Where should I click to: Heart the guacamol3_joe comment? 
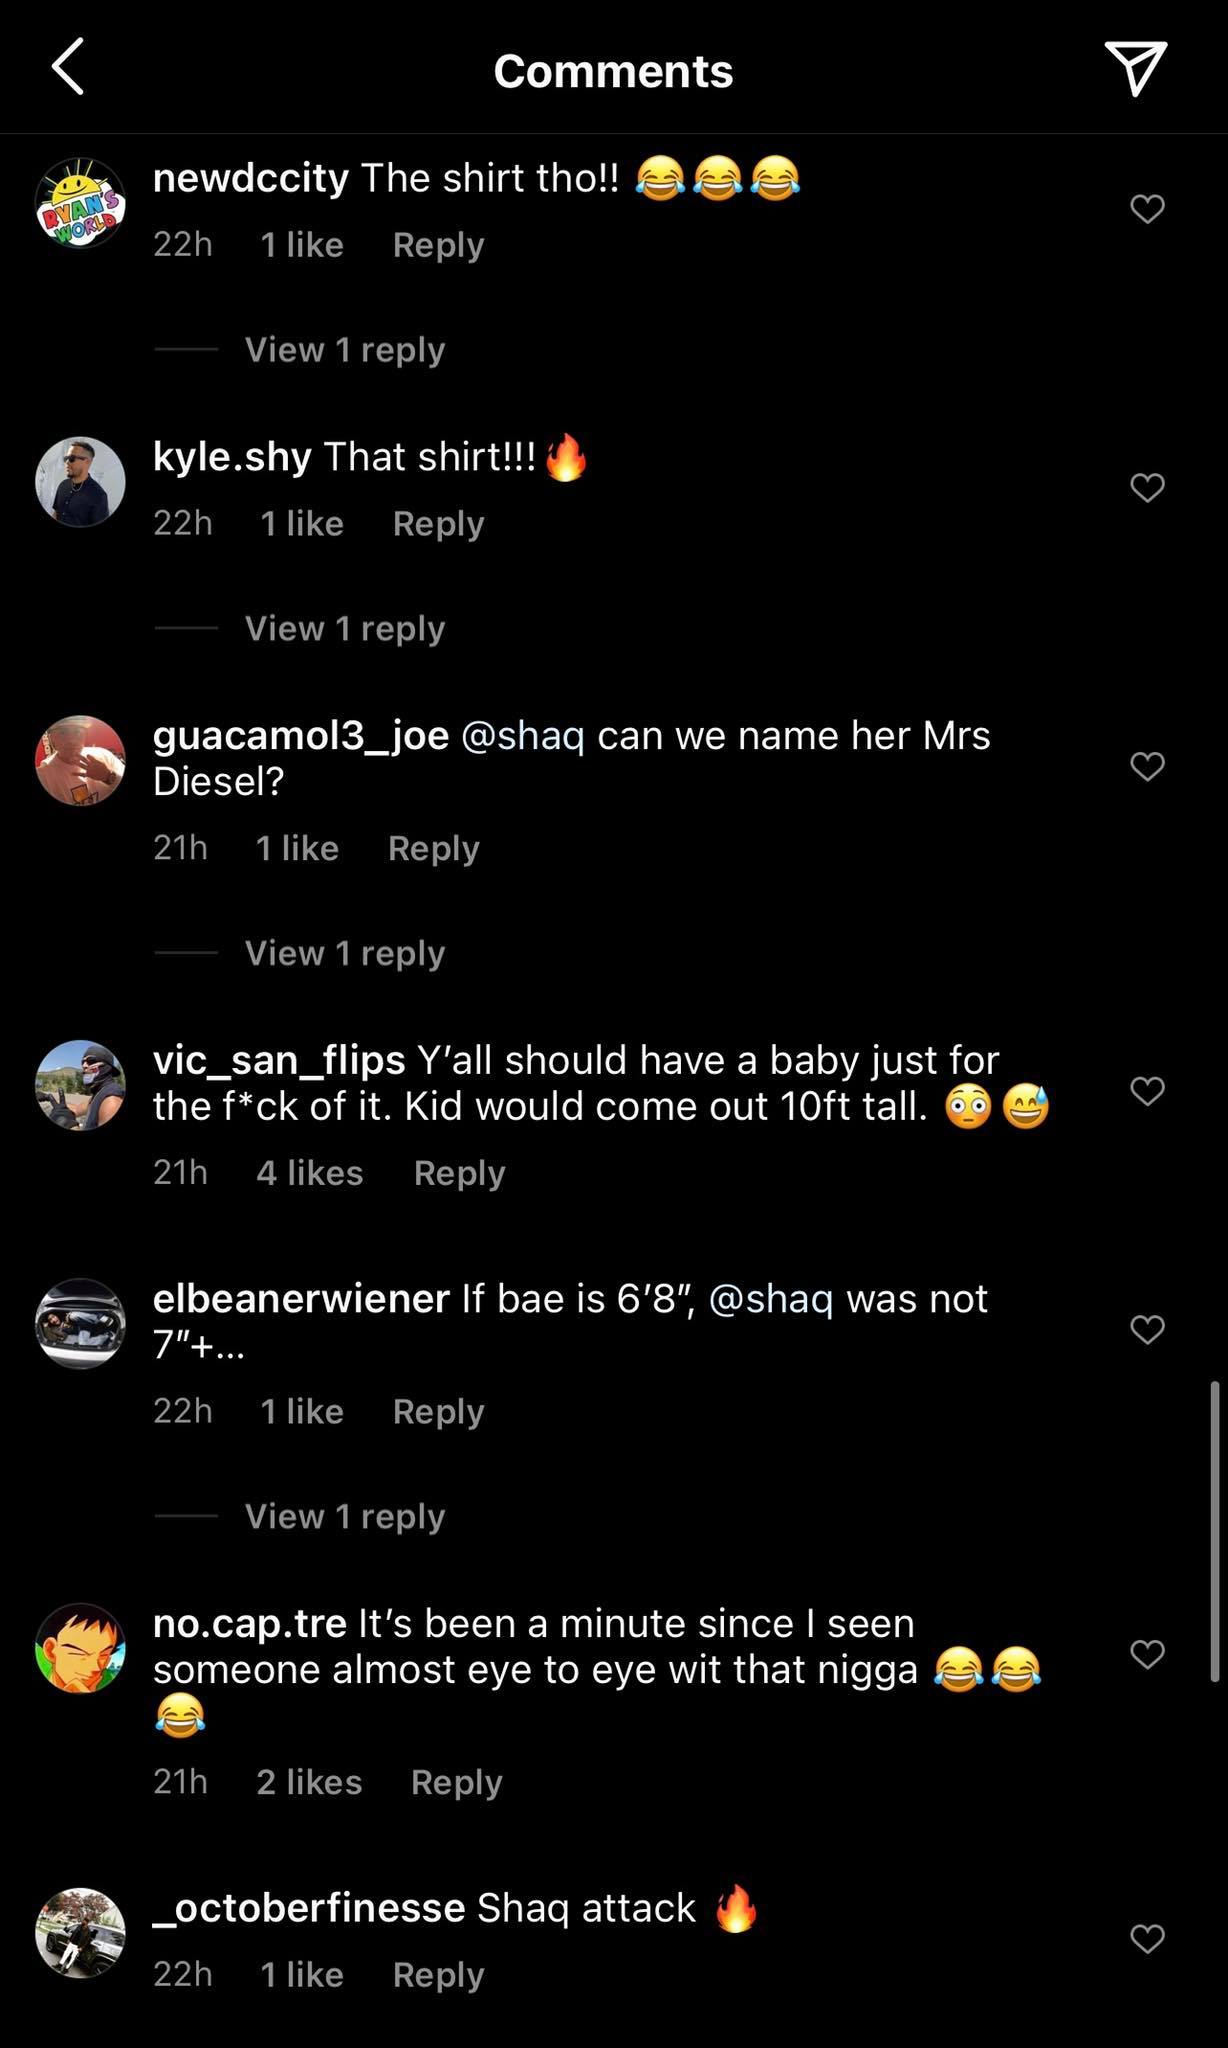click(x=1147, y=767)
